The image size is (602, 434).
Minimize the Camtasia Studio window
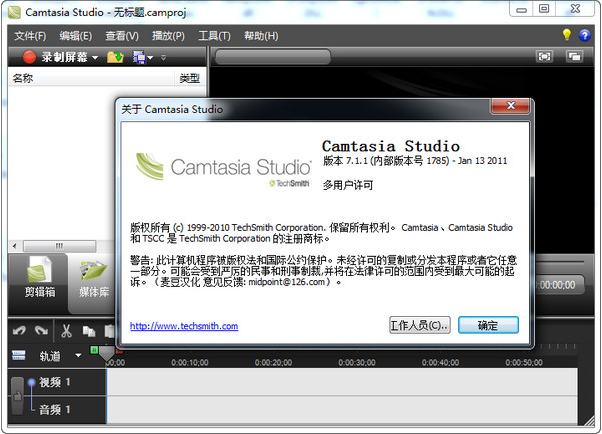521,9
